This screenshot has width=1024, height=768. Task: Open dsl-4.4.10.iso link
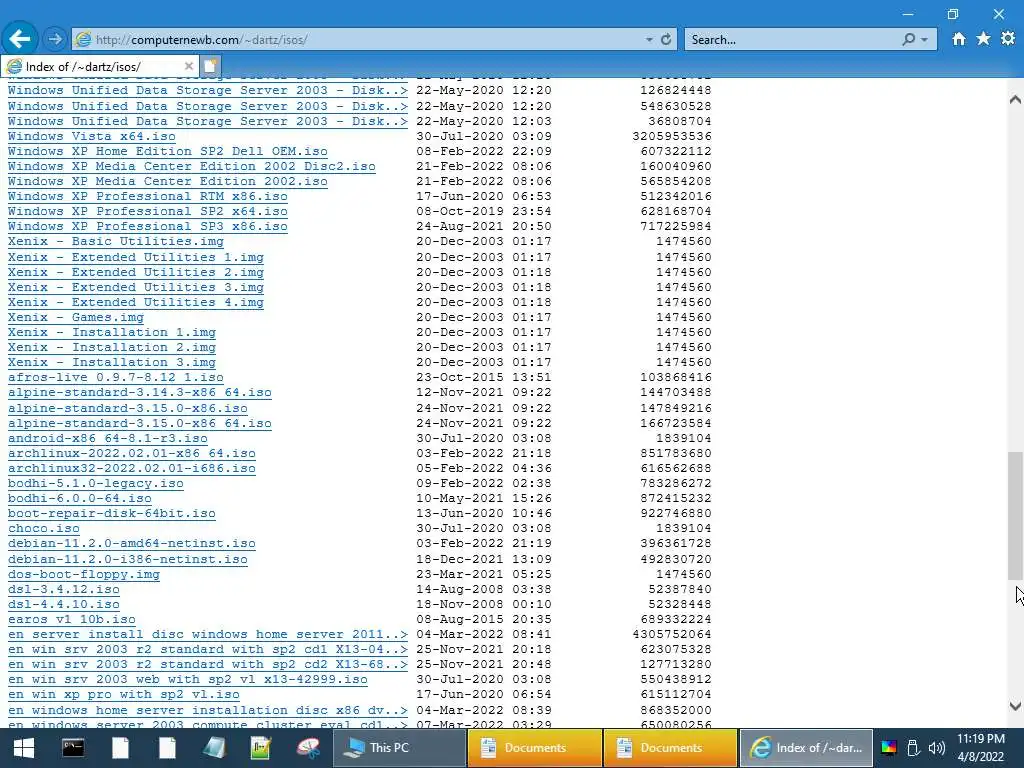pyautogui.click(x=64, y=605)
